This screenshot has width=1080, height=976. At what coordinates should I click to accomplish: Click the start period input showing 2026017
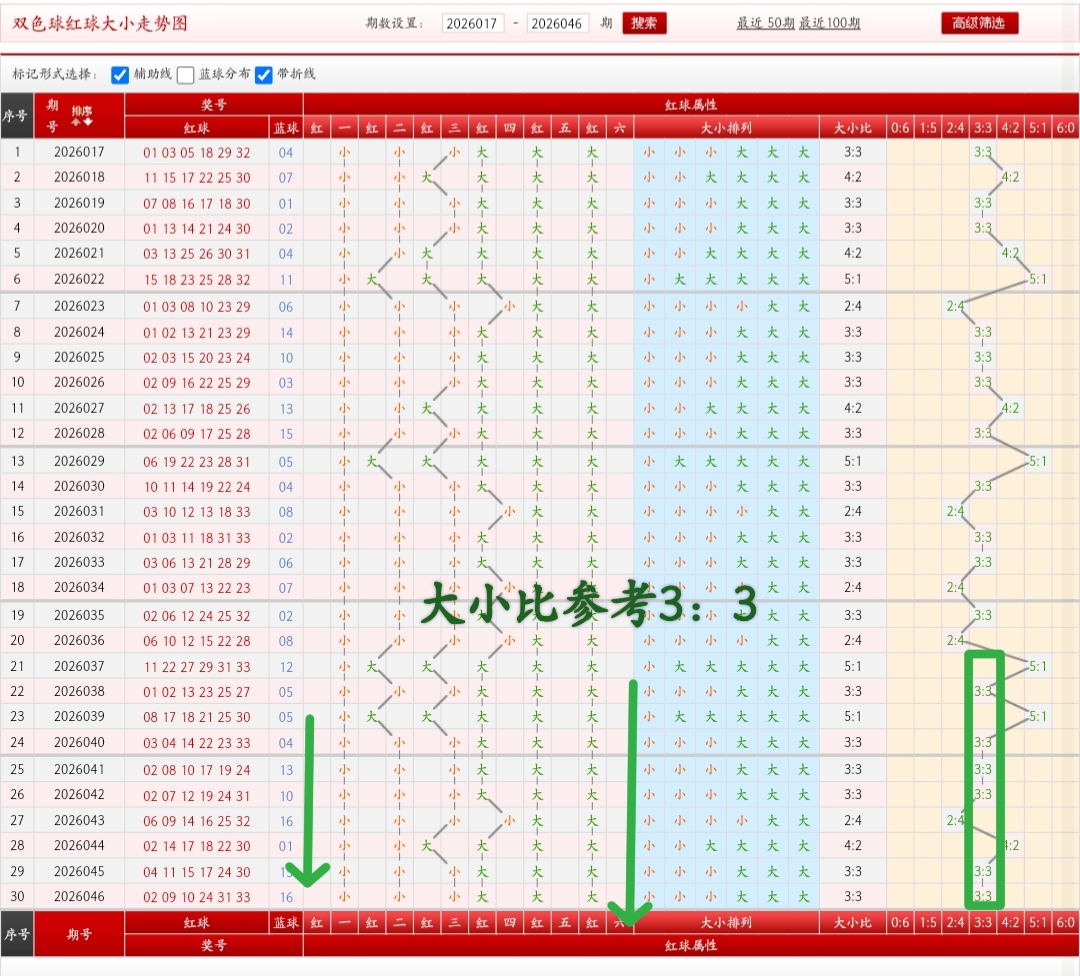pos(471,23)
